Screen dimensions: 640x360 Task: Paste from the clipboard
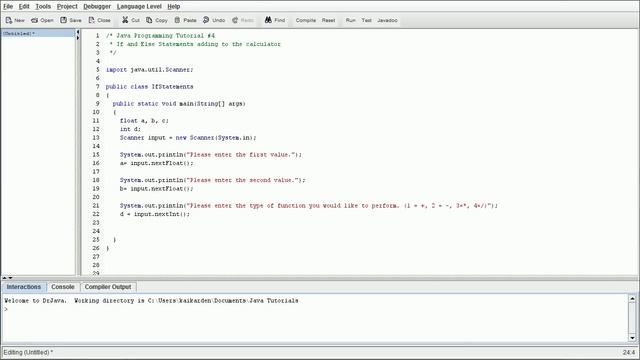(185, 20)
